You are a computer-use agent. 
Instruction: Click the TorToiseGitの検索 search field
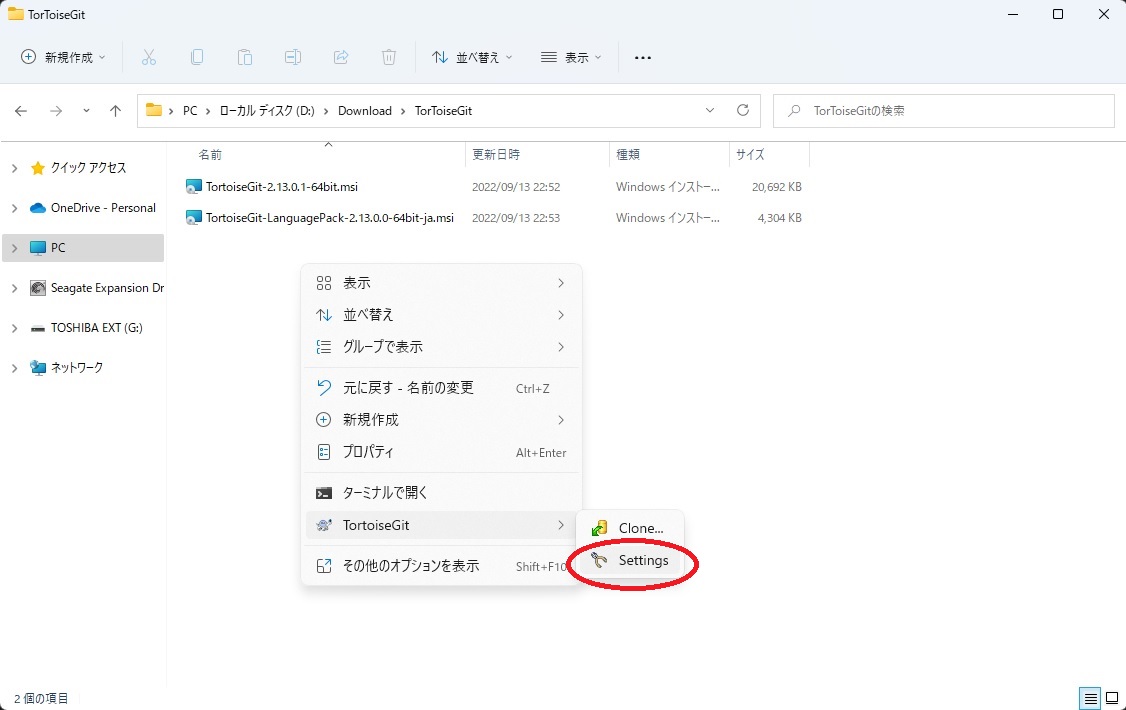944,111
